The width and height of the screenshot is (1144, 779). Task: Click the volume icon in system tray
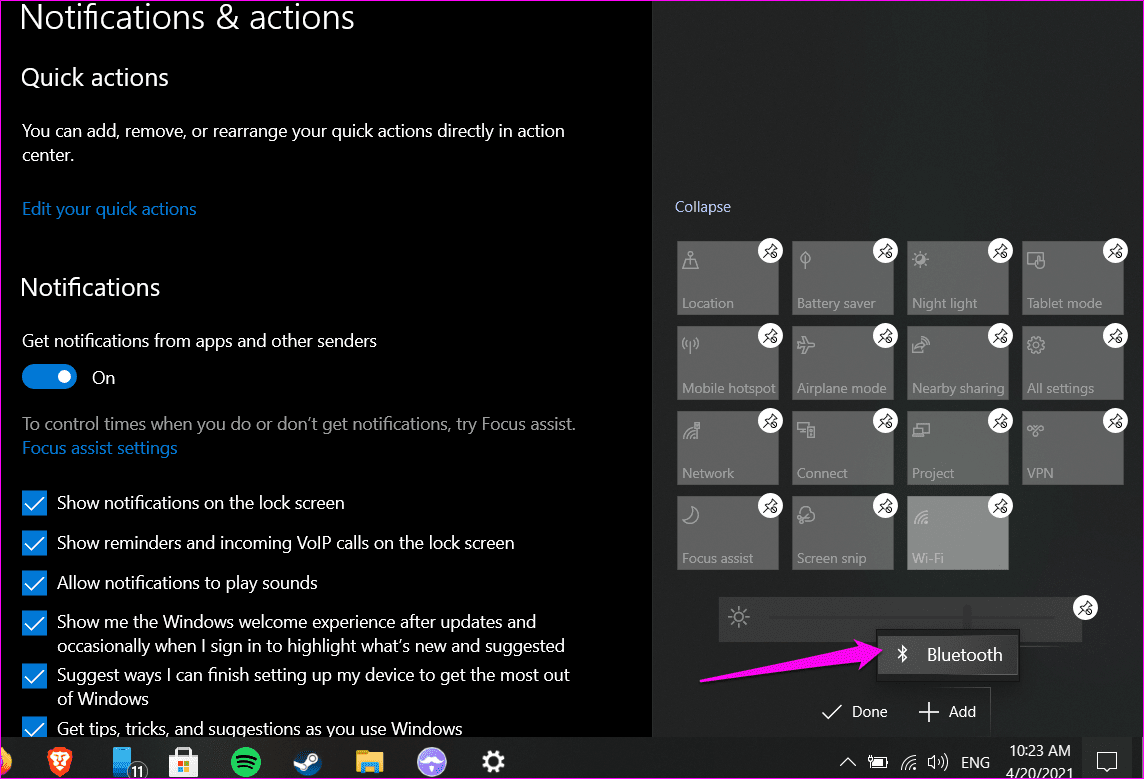pyautogui.click(x=938, y=762)
